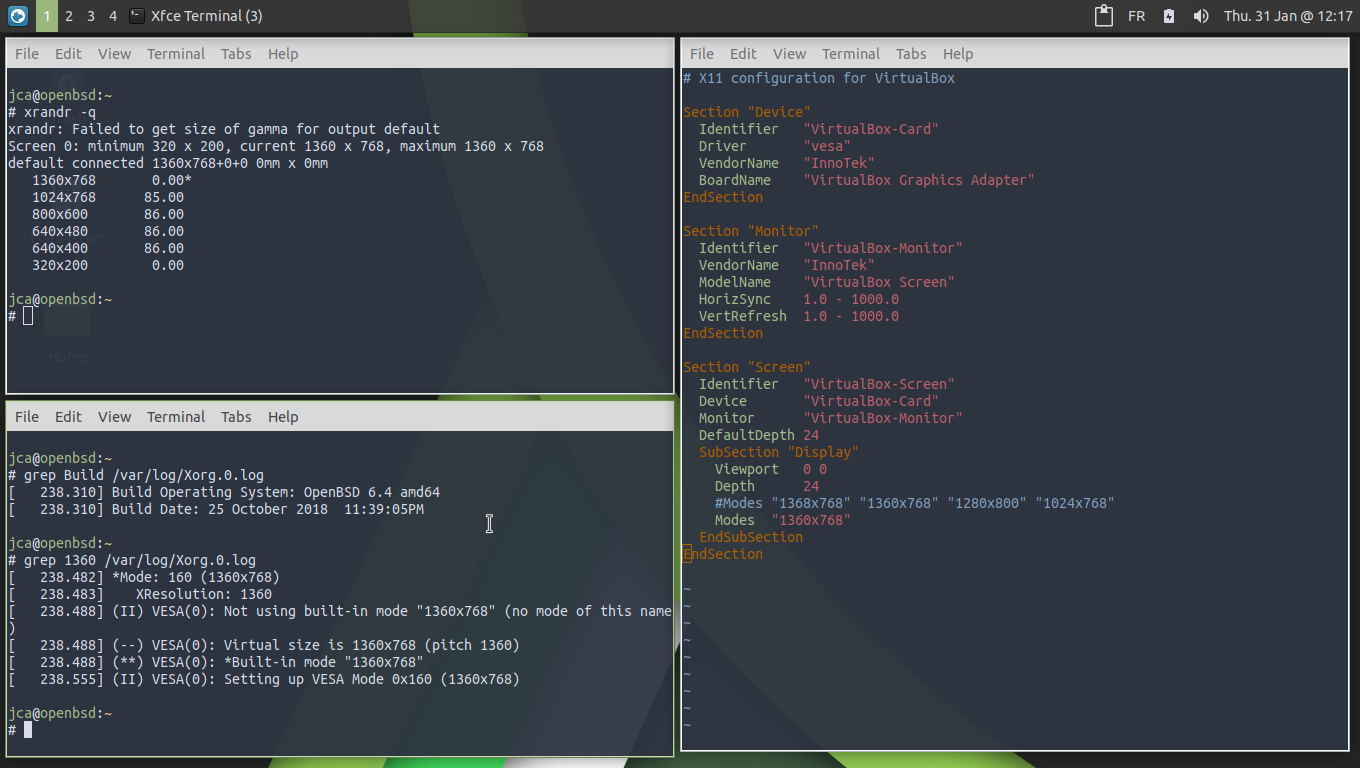Screen dimensions: 1360x768
Task: Open Terminal menu in the grep terminal
Action: [176, 417]
